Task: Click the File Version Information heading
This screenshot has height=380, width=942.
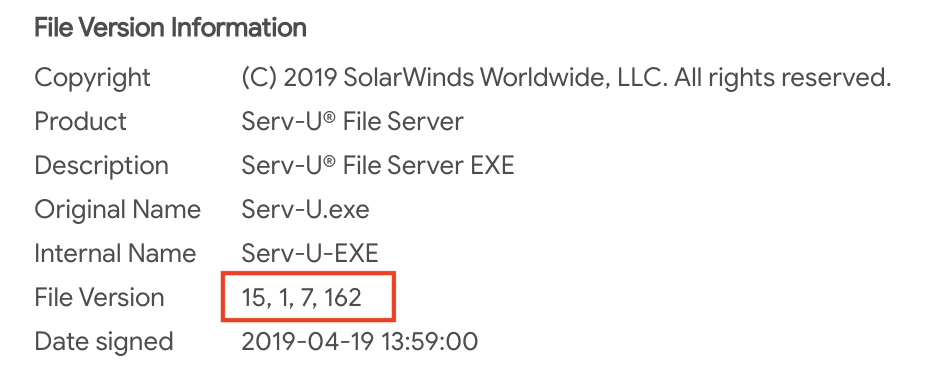Action: click(x=170, y=28)
